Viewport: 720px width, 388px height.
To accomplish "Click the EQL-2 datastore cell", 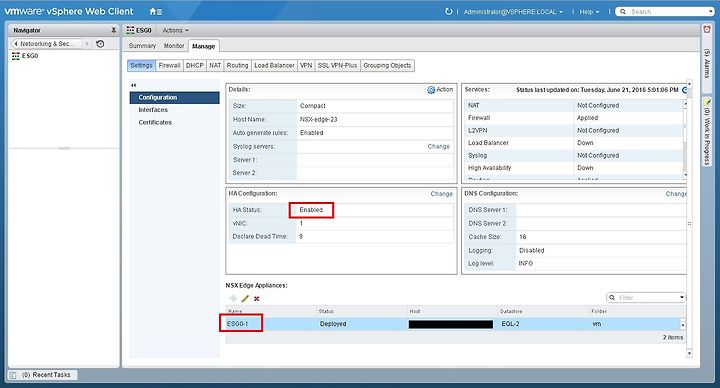I will 510,324.
